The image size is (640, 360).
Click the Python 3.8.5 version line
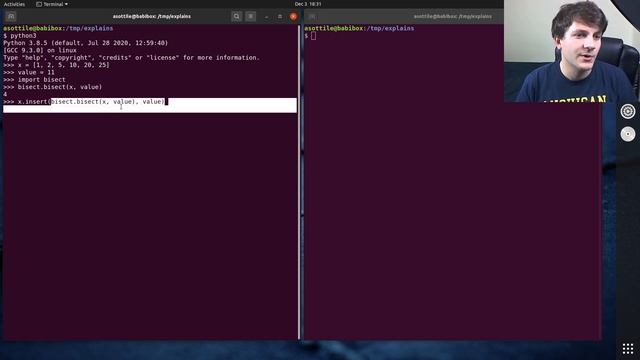point(86,43)
